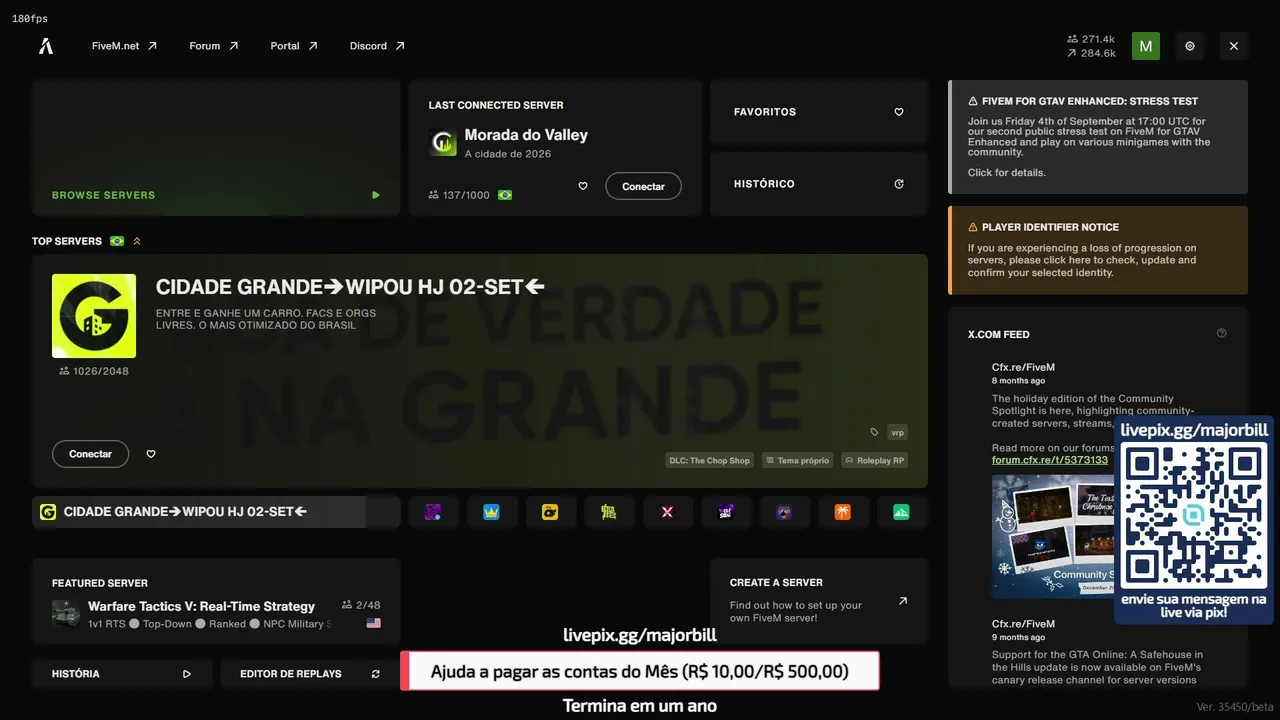The image size is (1280, 720).
Task: Click the '8 months ago' post timestamp
Action: [1018, 381]
